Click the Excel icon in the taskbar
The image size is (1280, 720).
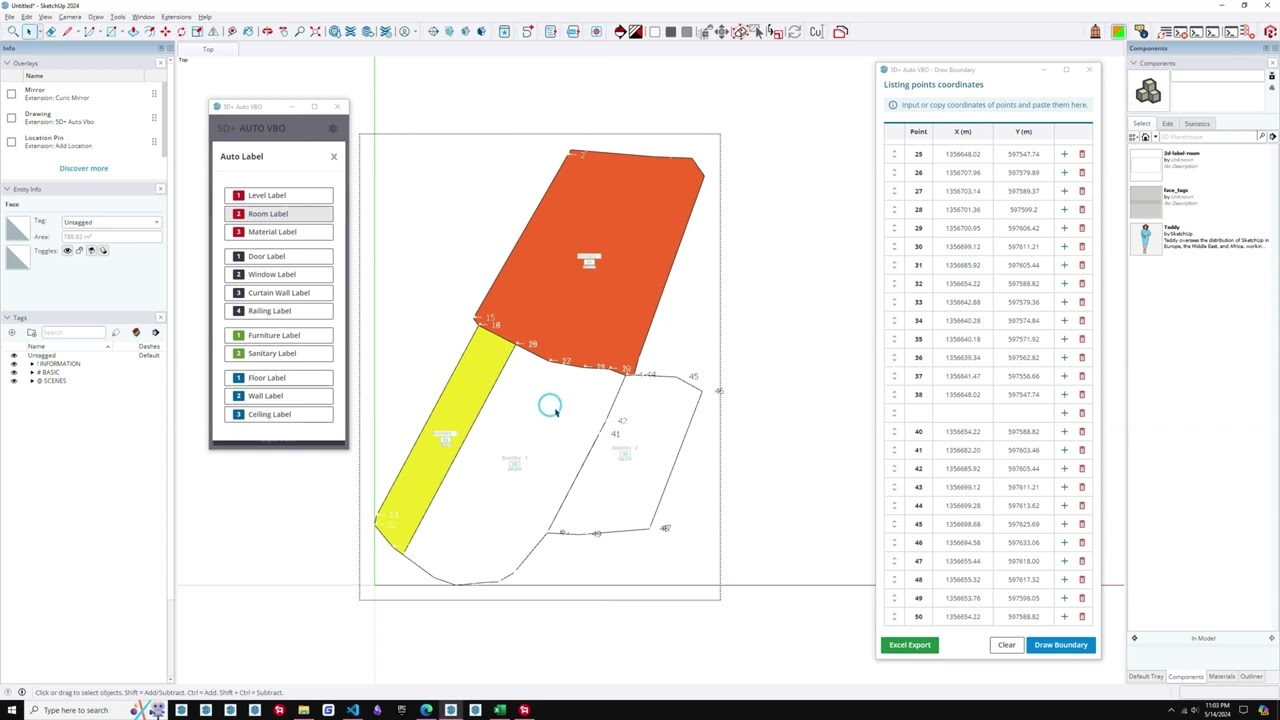point(499,710)
